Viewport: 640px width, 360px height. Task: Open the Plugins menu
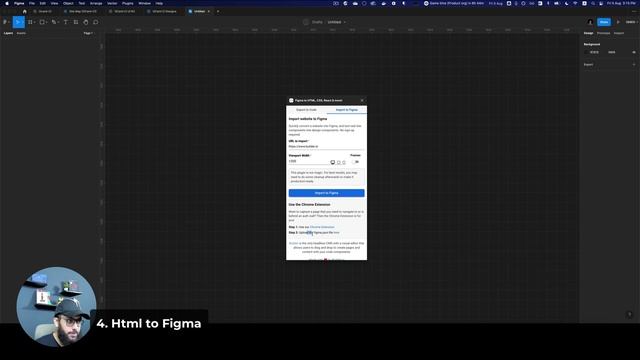pyautogui.click(x=128, y=3)
